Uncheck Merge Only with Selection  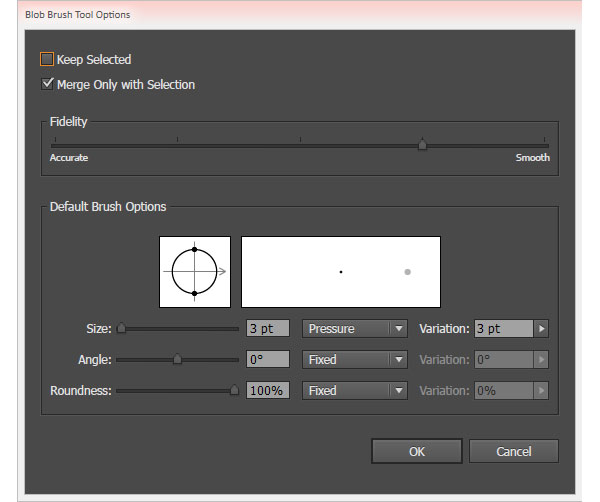coord(47,85)
